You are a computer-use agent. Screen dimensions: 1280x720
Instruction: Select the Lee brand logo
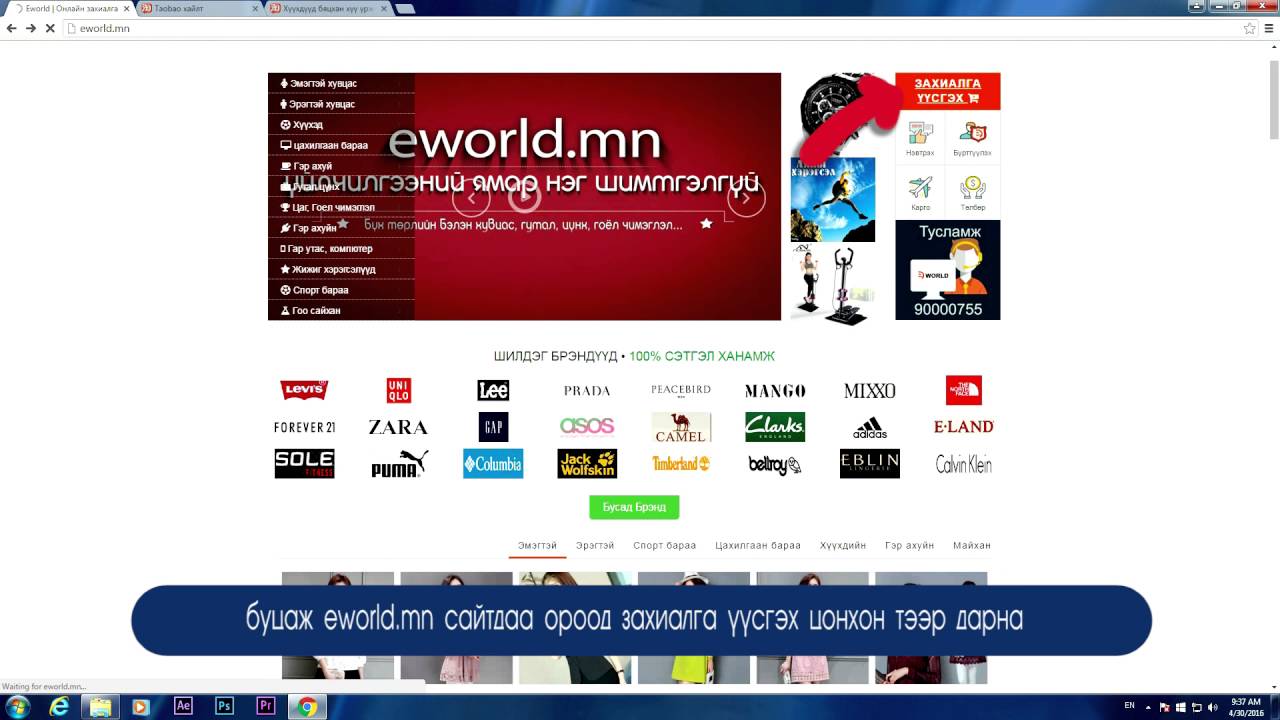[493, 390]
